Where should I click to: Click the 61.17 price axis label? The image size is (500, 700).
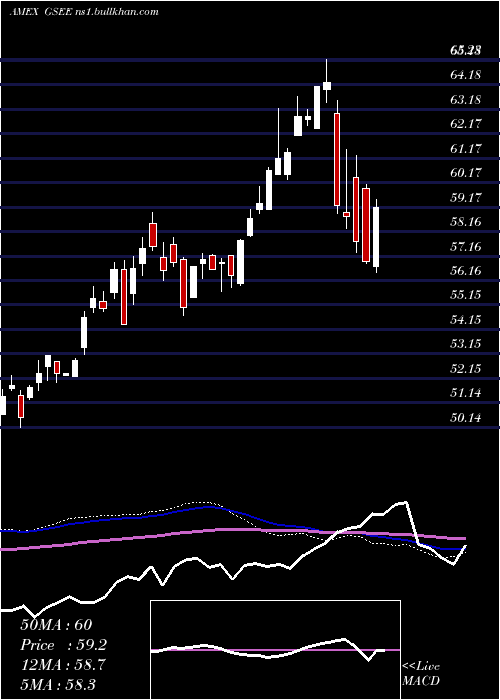466,148
